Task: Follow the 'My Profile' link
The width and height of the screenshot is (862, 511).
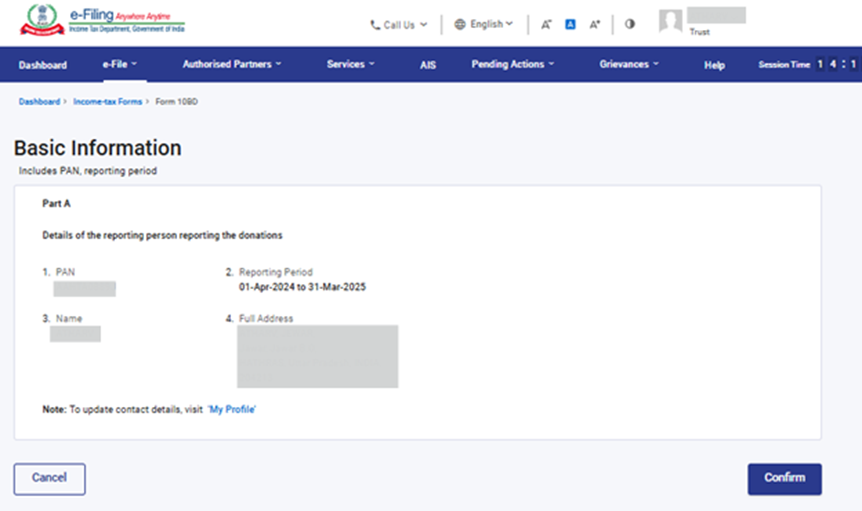Action: coord(232,410)
